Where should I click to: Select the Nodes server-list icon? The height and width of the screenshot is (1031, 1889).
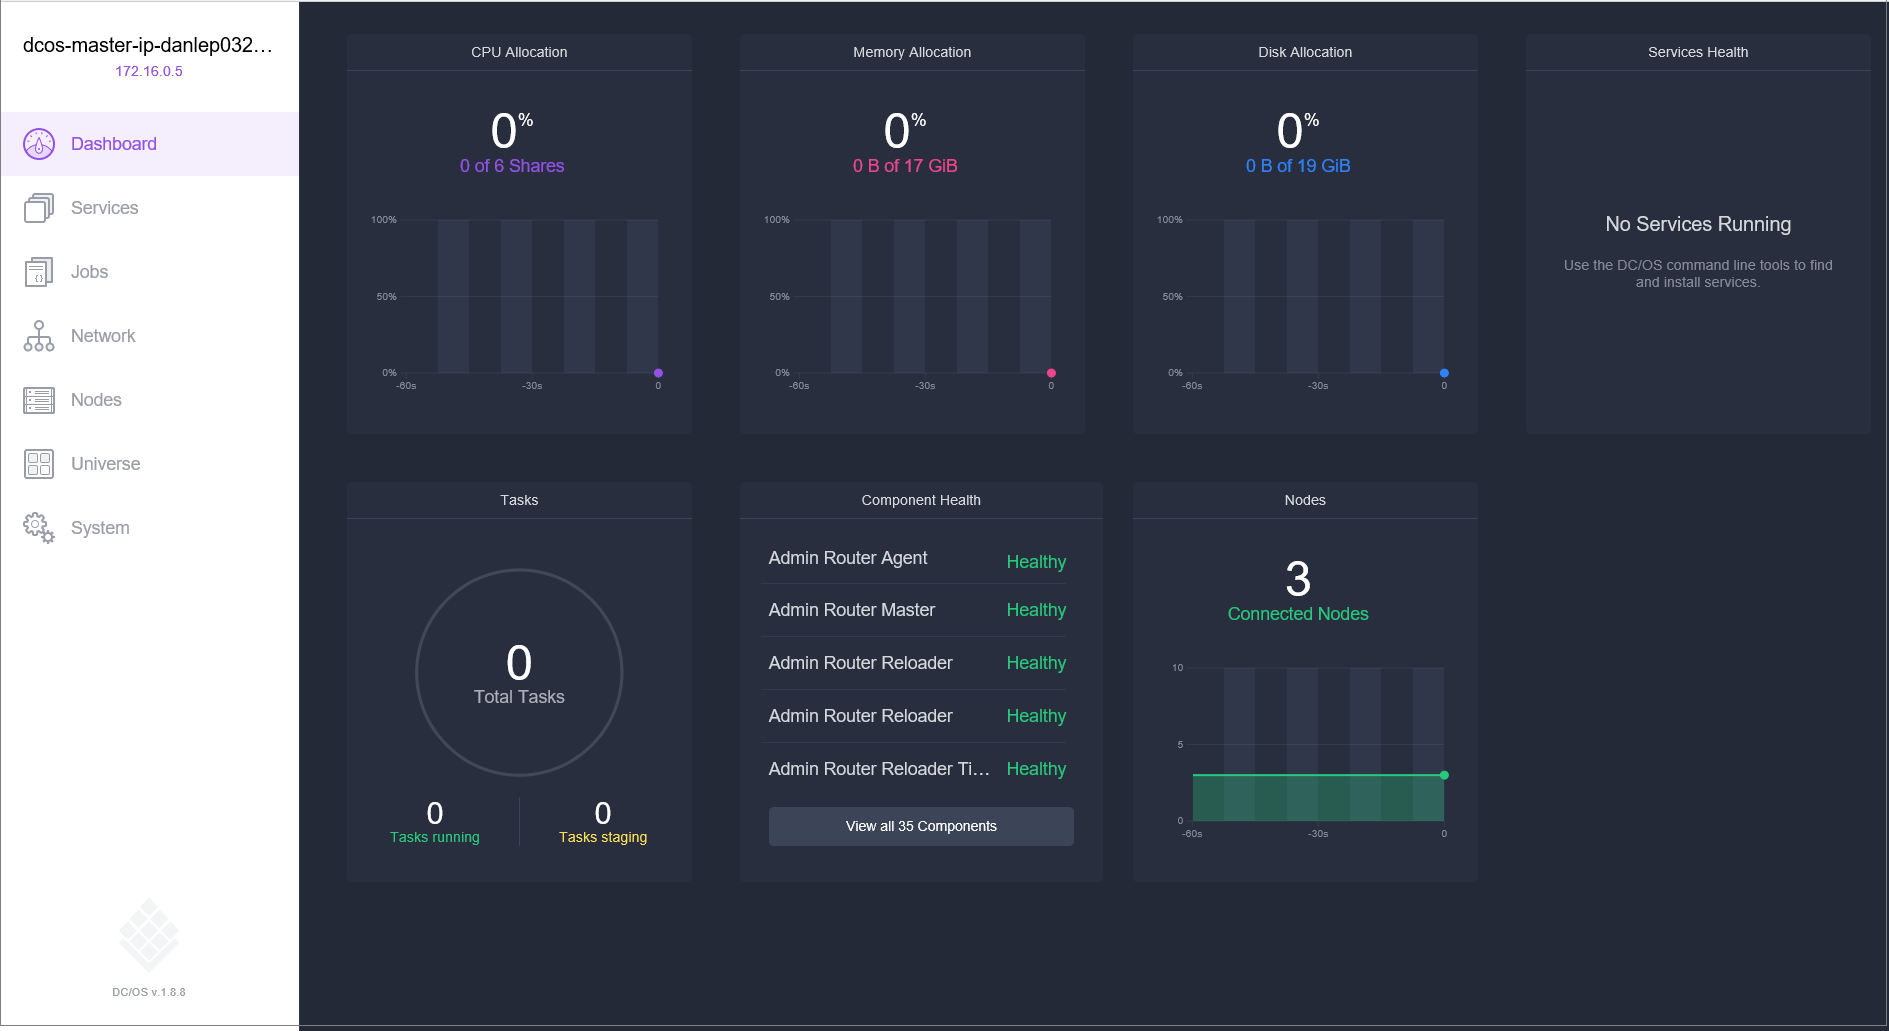pyautogui.click(x=38, y=399)
